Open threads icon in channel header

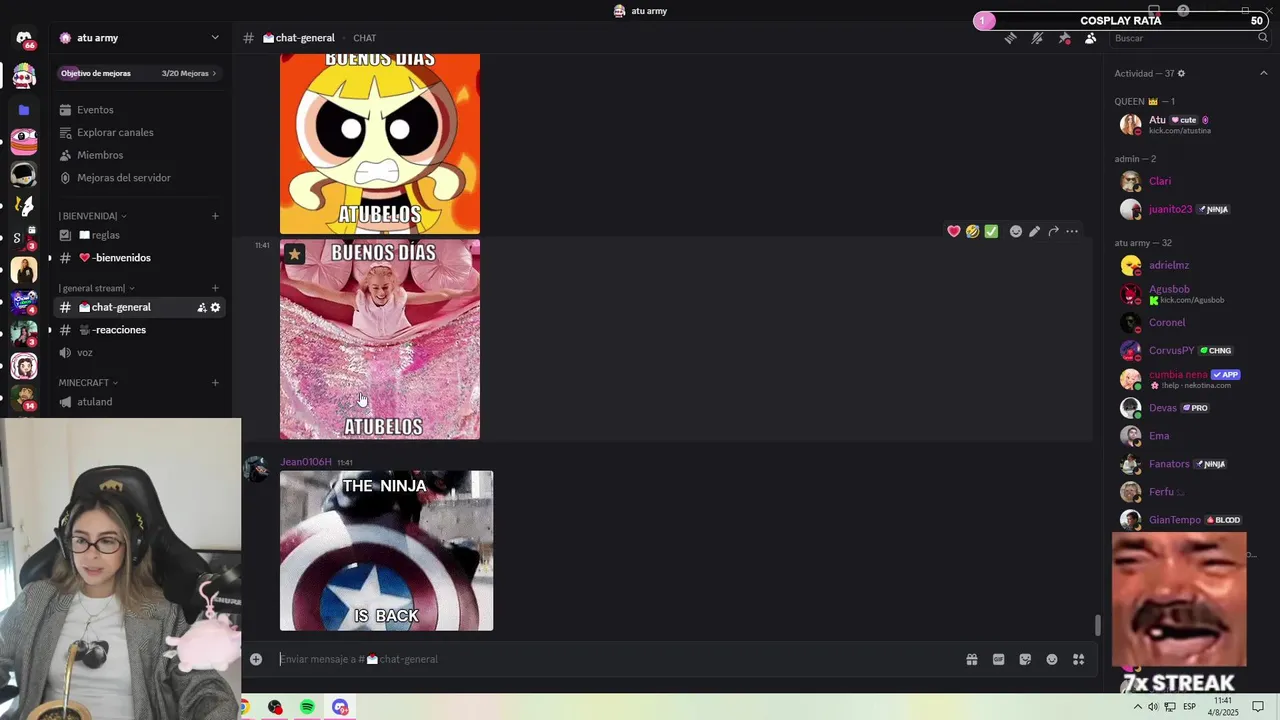coord(1011,38)
